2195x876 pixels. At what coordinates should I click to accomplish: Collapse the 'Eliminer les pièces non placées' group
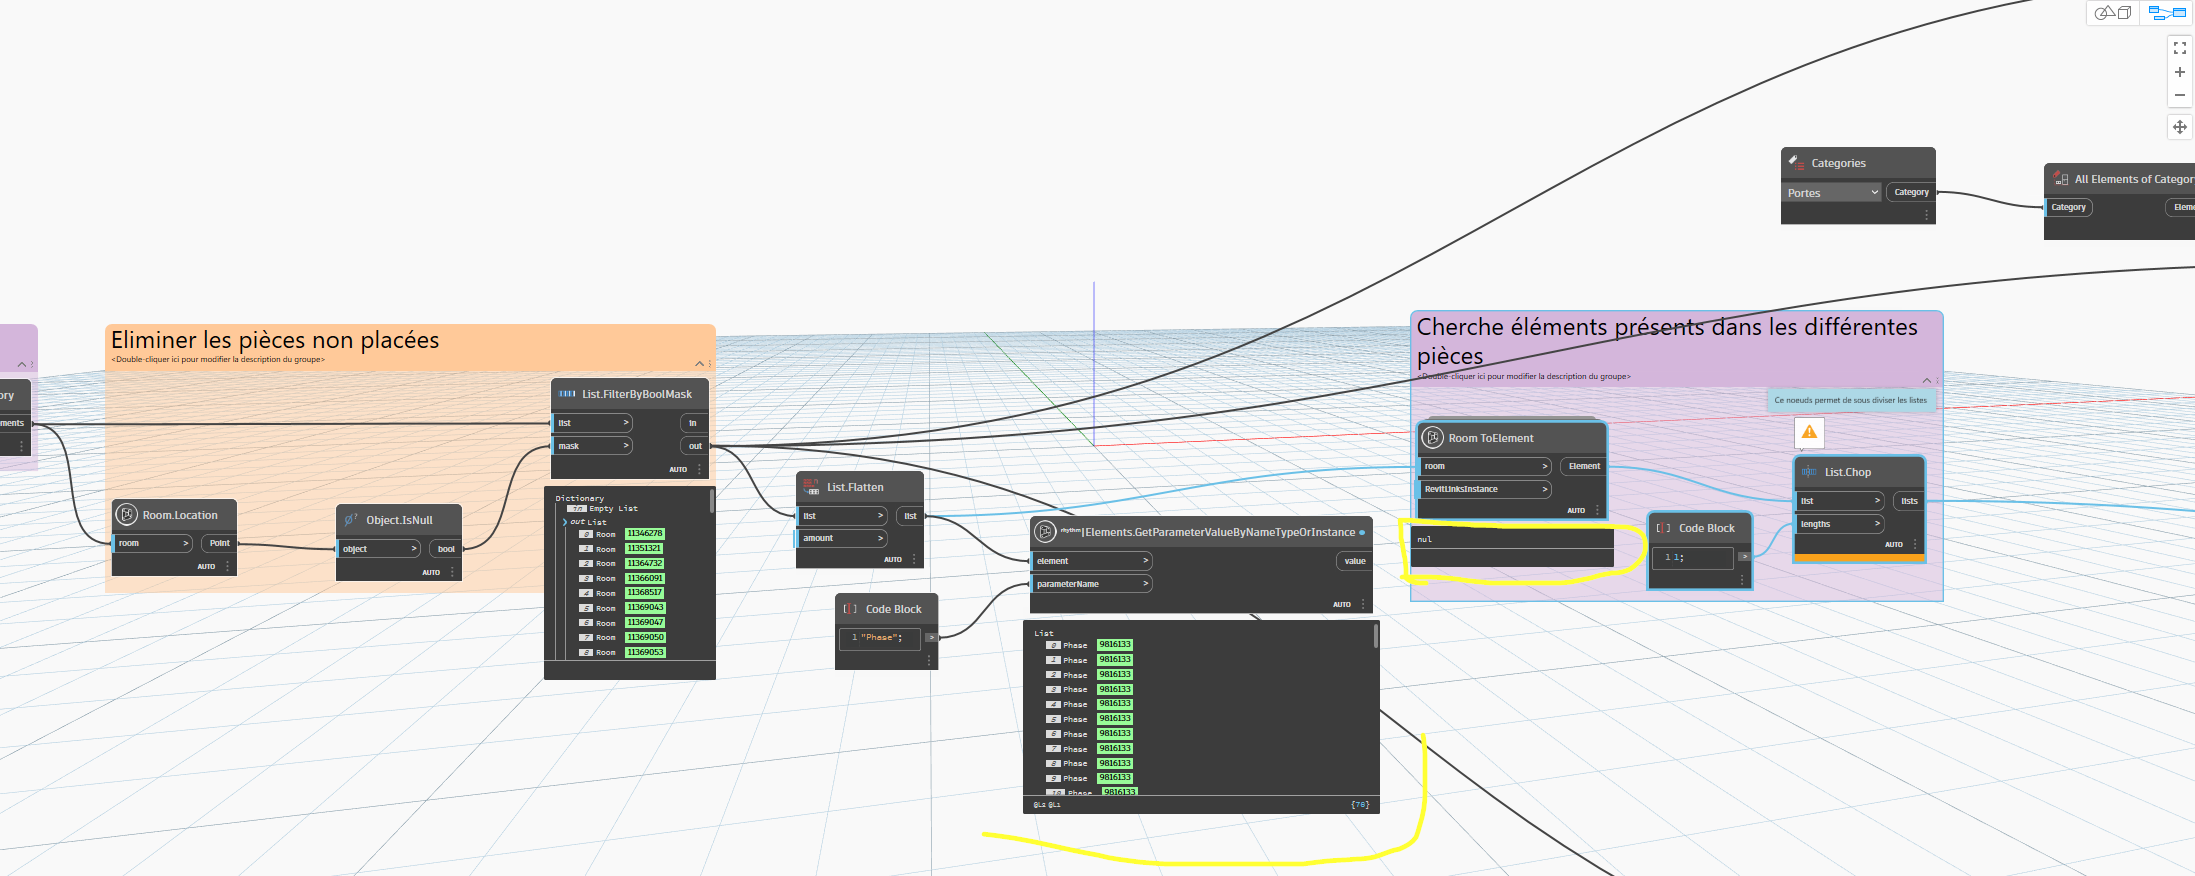pyautogui.click(x=699, y=363)
